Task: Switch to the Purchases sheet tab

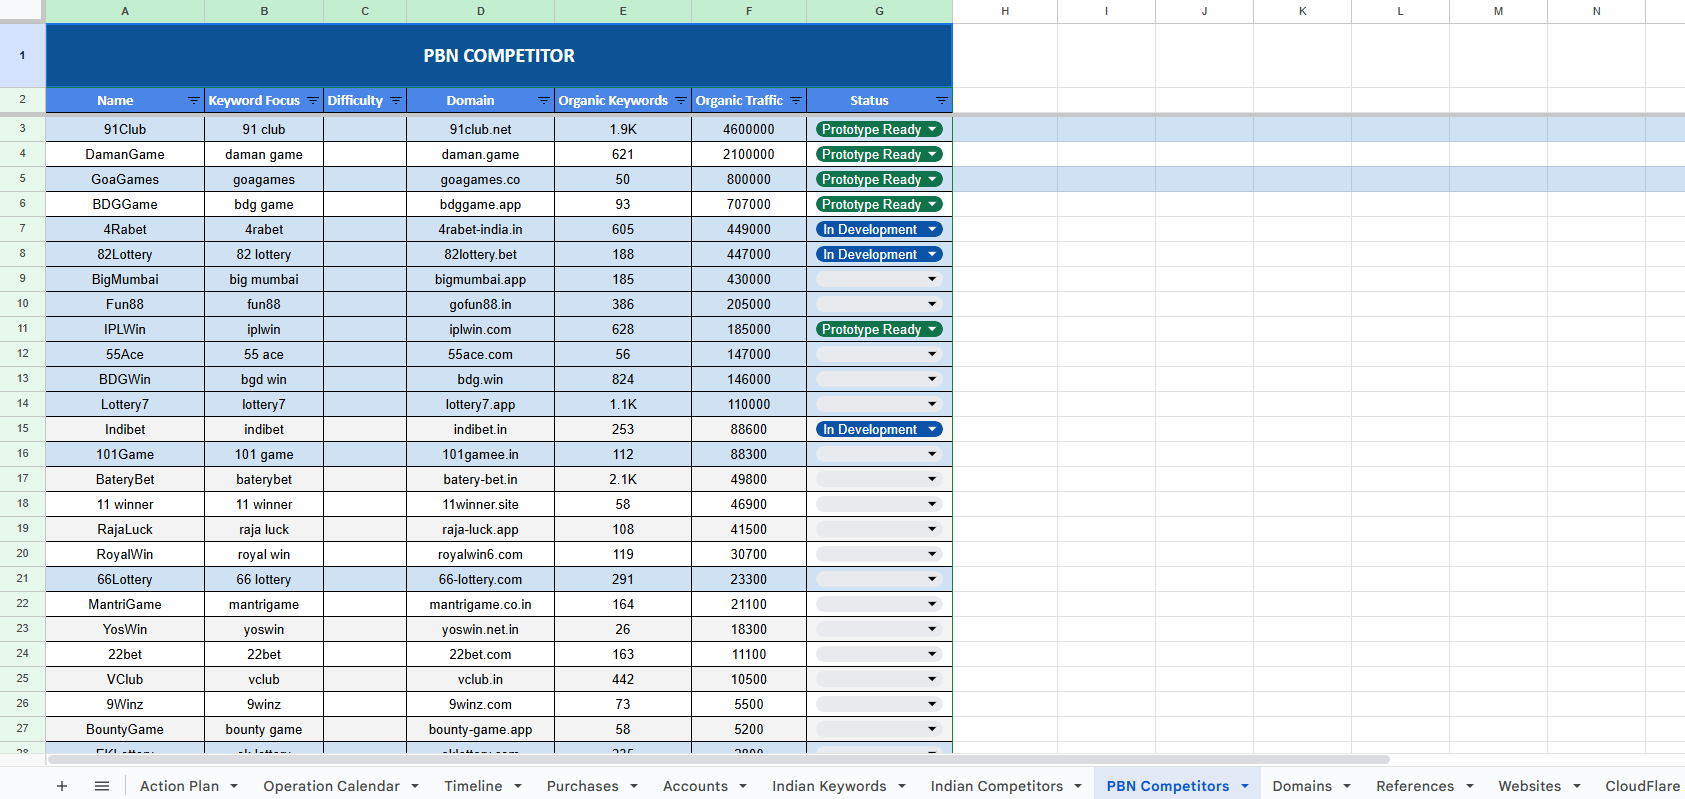Action: 582,786
